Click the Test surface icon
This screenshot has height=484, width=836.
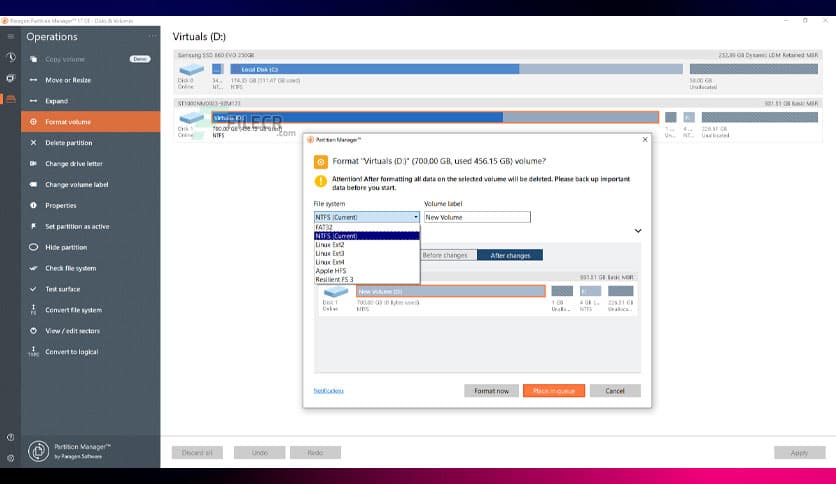click(33, 289)
